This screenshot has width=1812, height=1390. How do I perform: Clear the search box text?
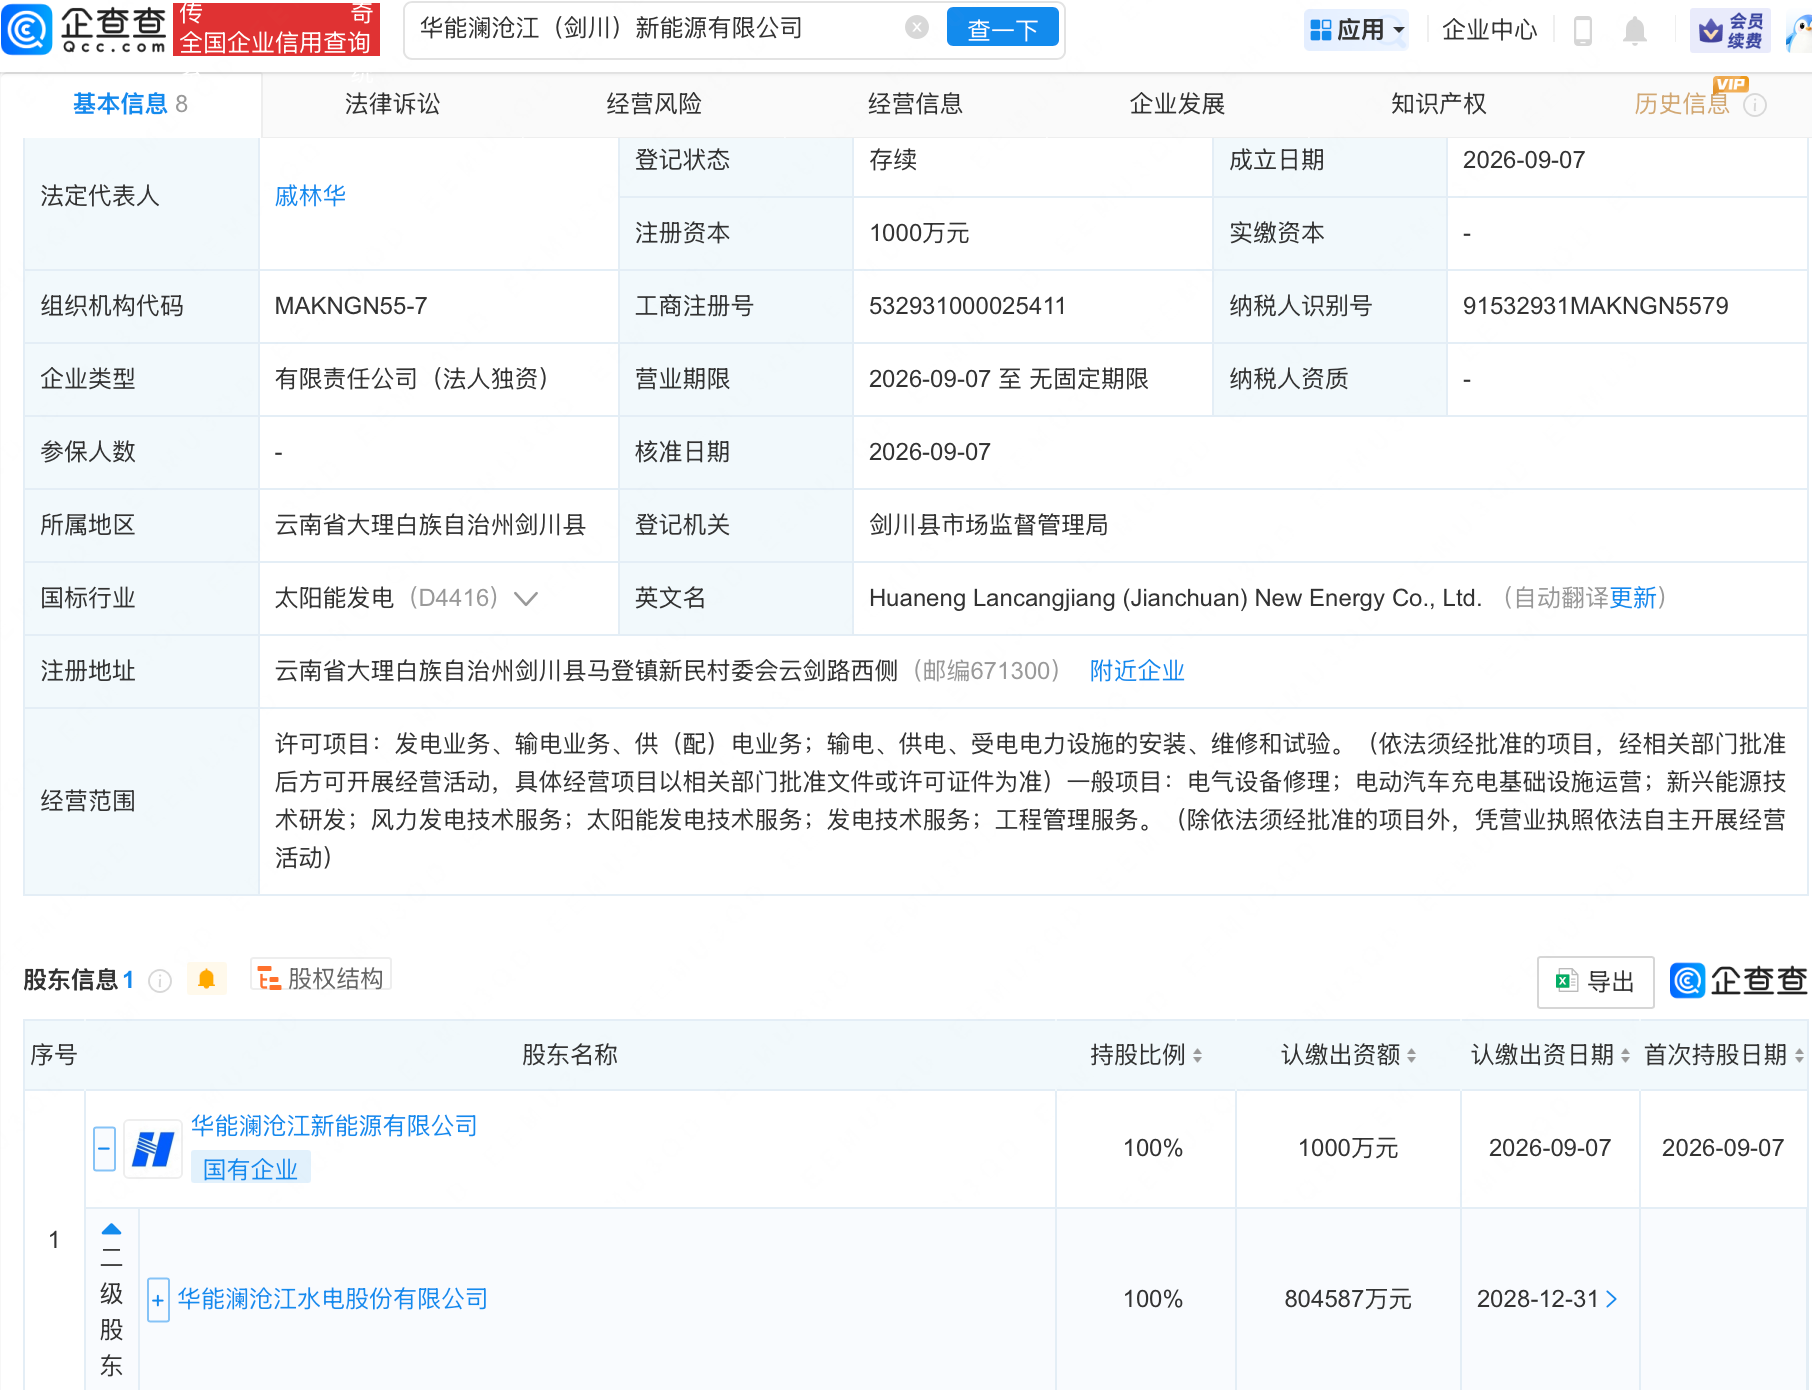[916, 28]
